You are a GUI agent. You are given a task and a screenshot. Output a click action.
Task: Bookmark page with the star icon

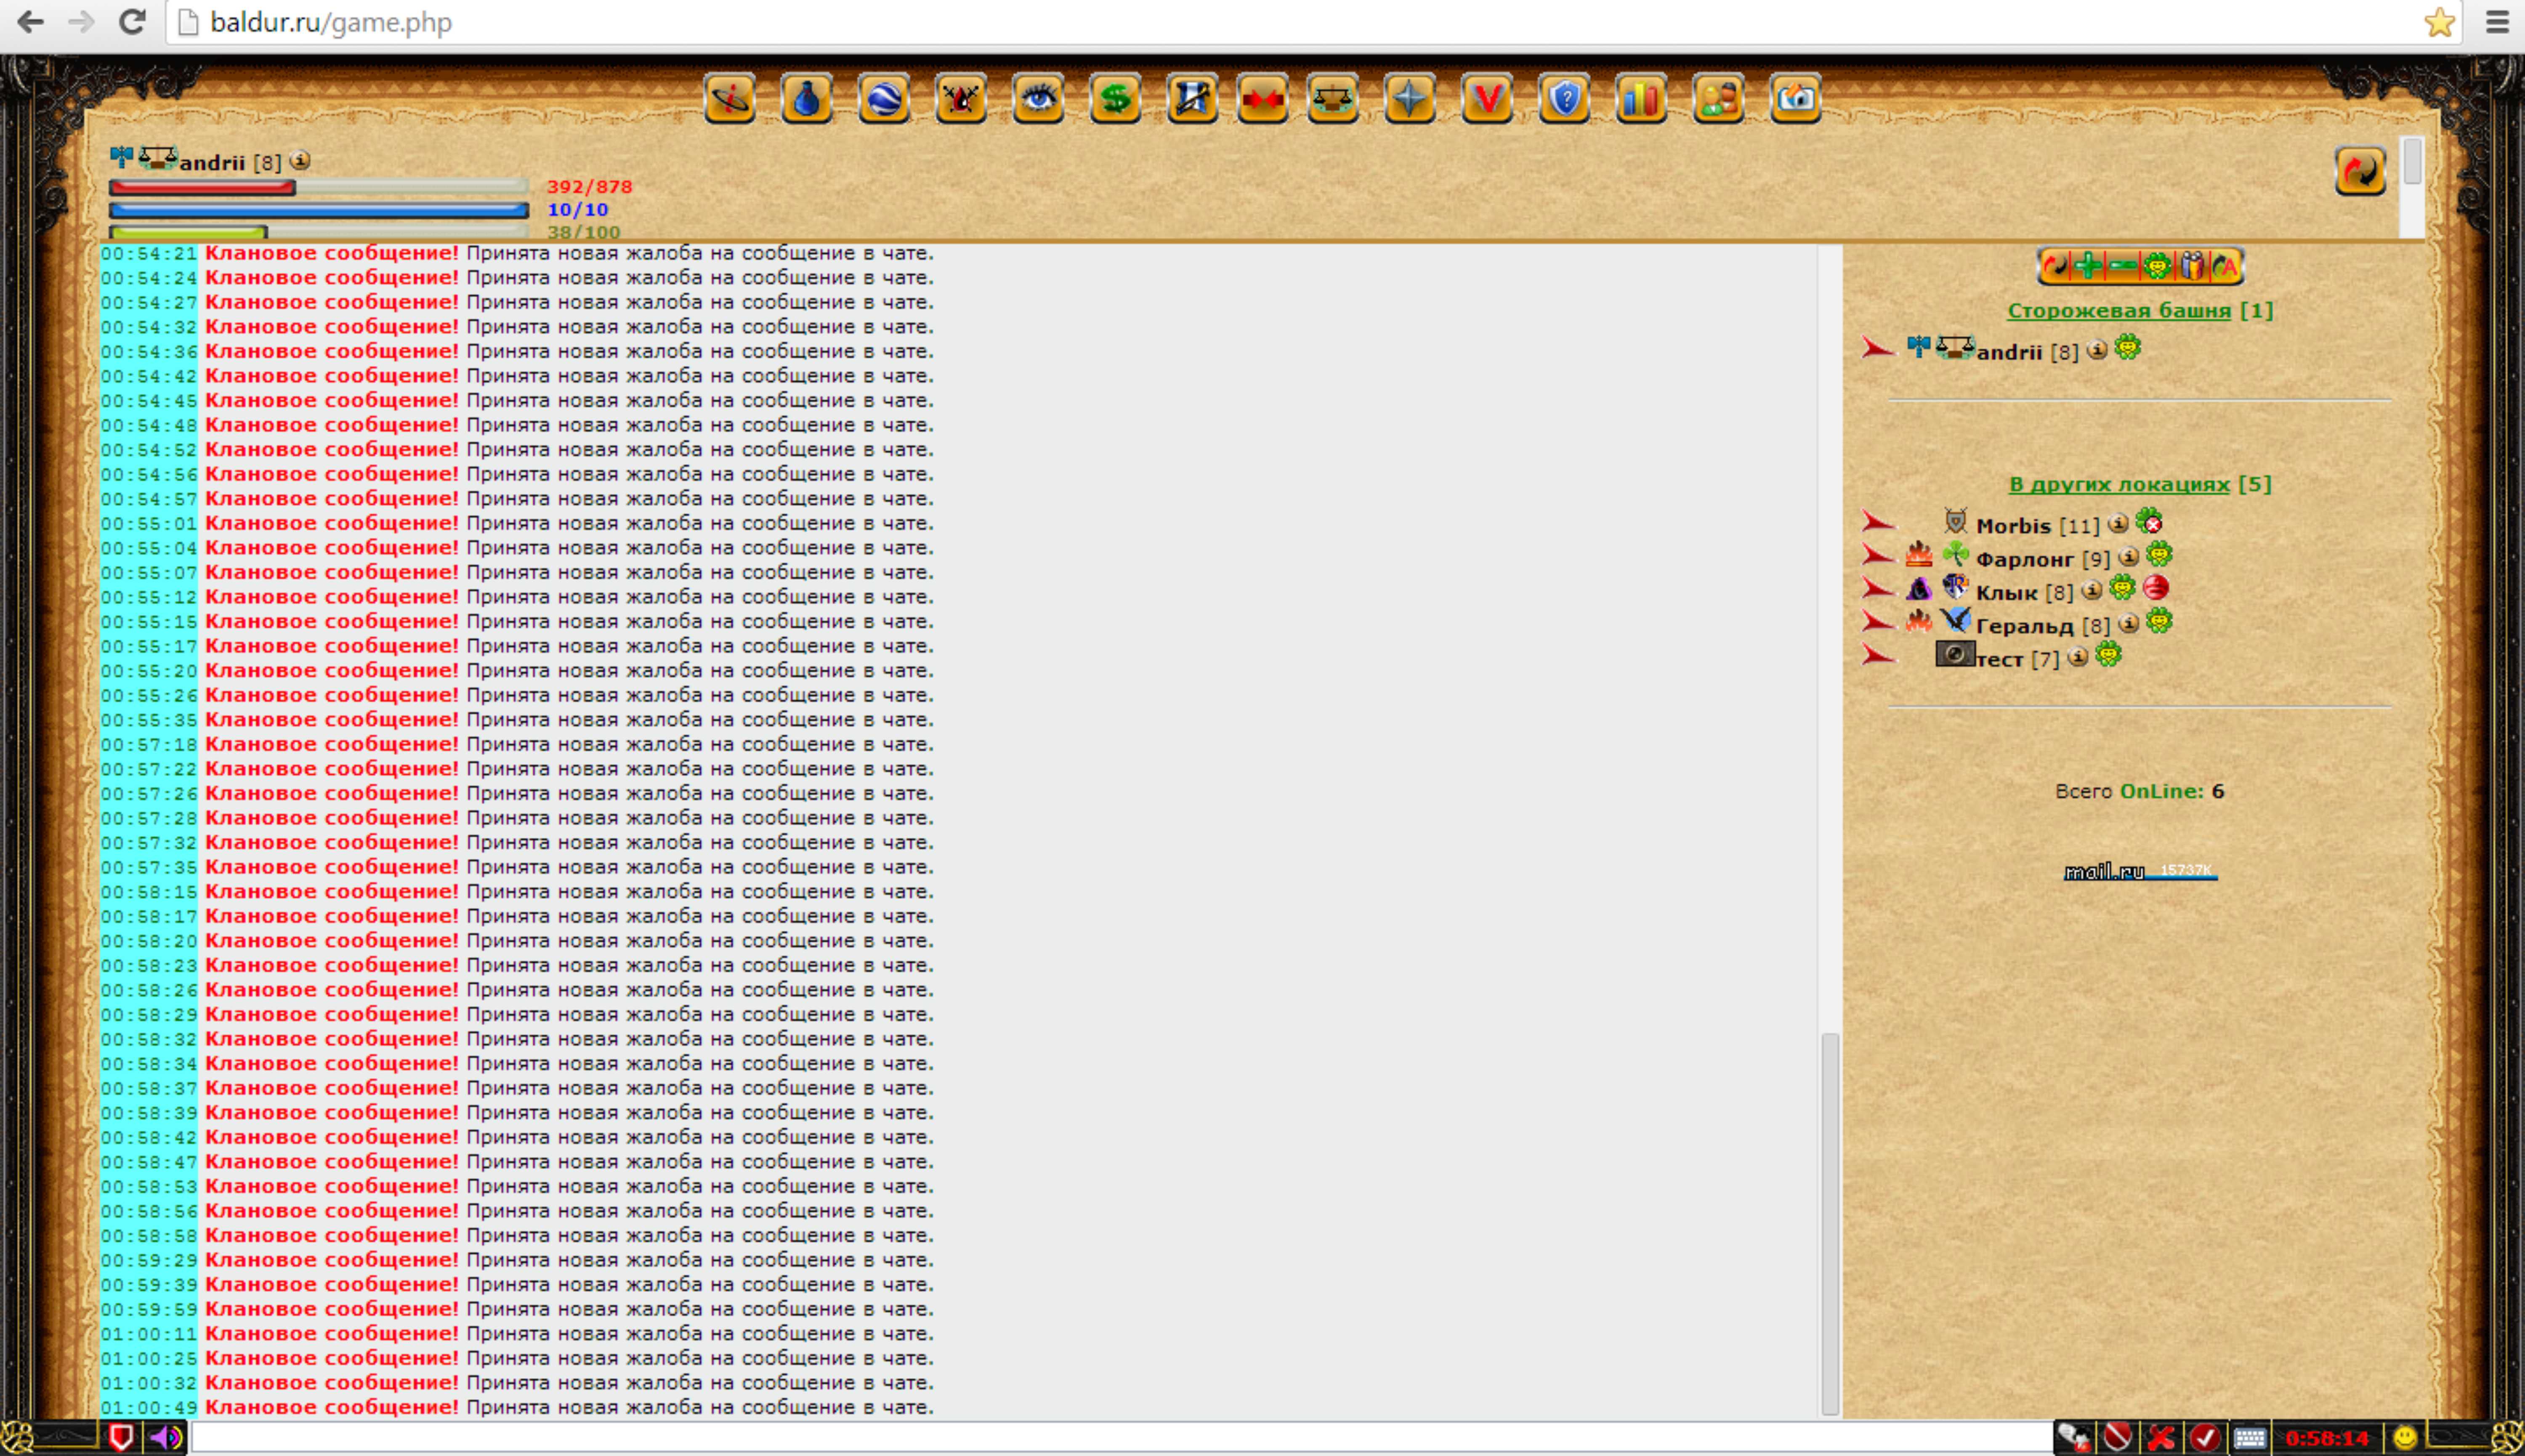click(2439, 22)
